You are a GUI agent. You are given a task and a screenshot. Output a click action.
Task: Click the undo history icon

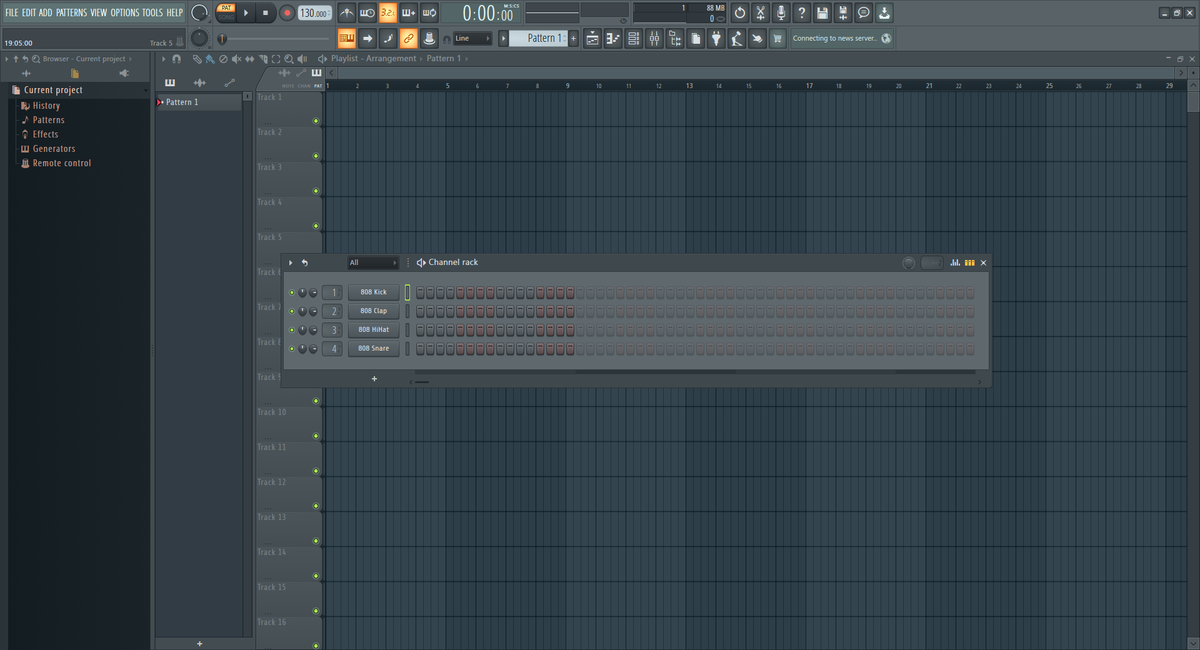click(739, 13)
